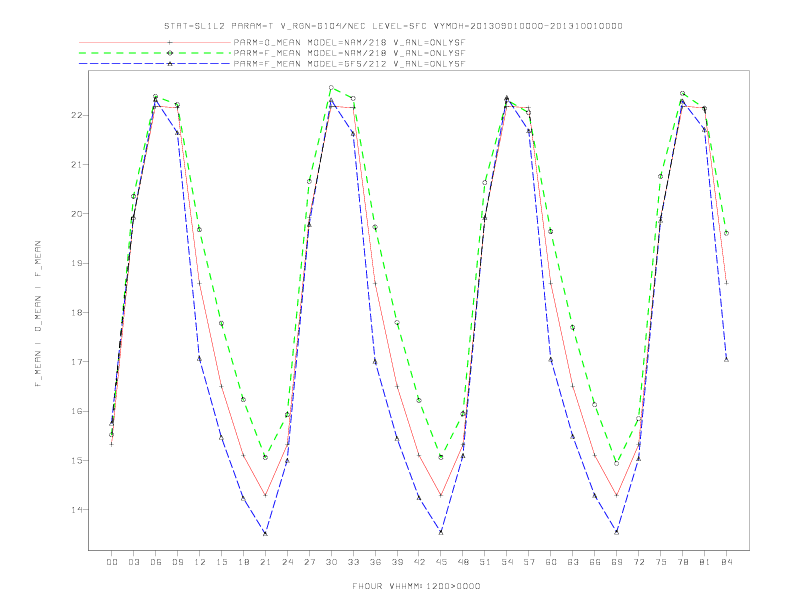Click the FHOUR VHHMM: 1200>0000 axis title
Viewport: 792px width, 612px height.
tap(416, 586)
